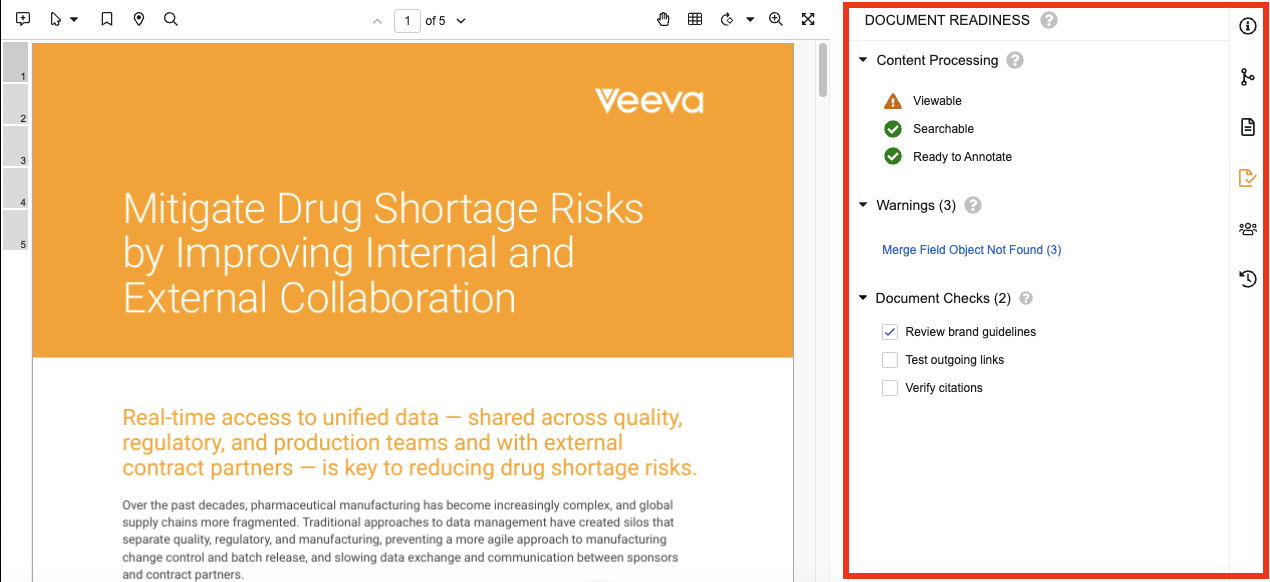This screenshot has width=1270, height=582.
Task: Click the bookmark icon in toolbar
Action: click(x=107, y=19)
